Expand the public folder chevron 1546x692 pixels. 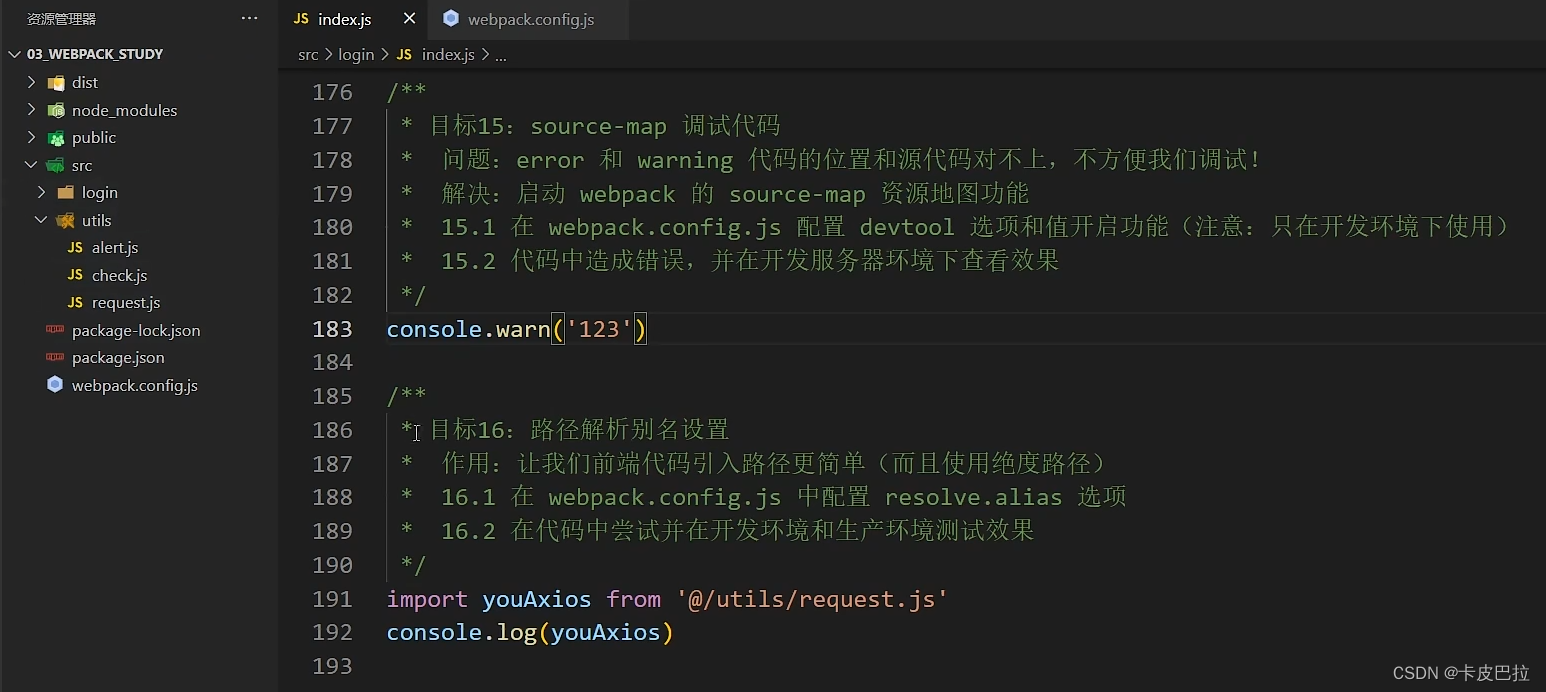coord(31,137)
